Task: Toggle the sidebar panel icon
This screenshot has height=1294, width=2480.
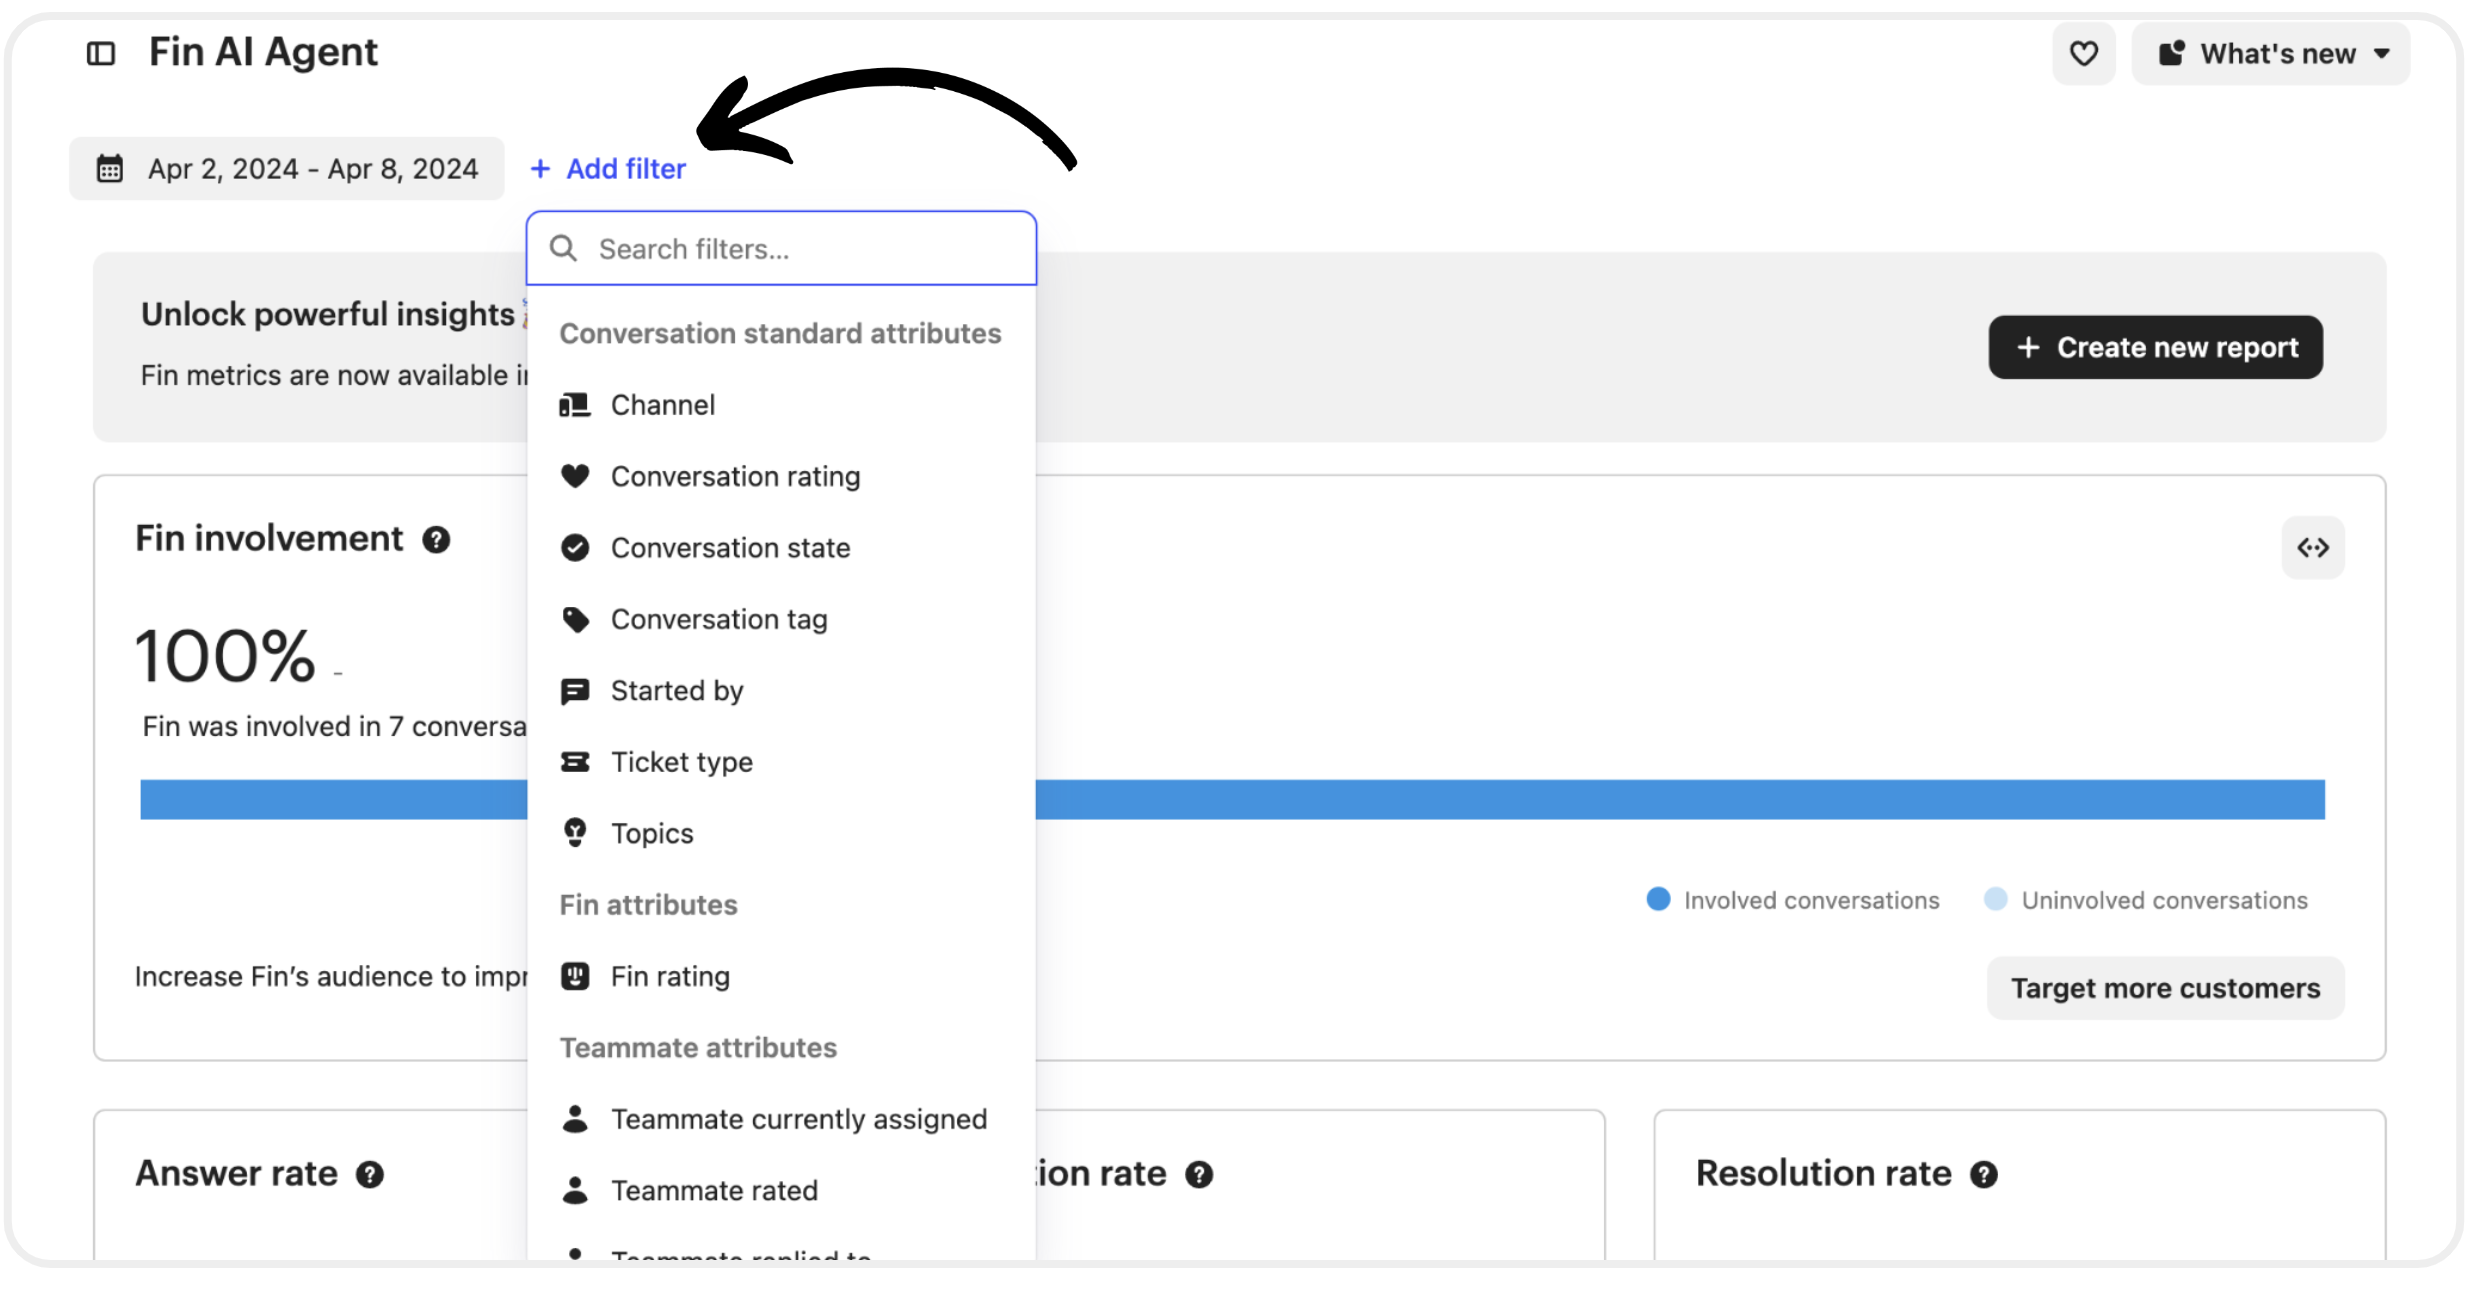Action: pyautogui.click(x=101, y=53)
